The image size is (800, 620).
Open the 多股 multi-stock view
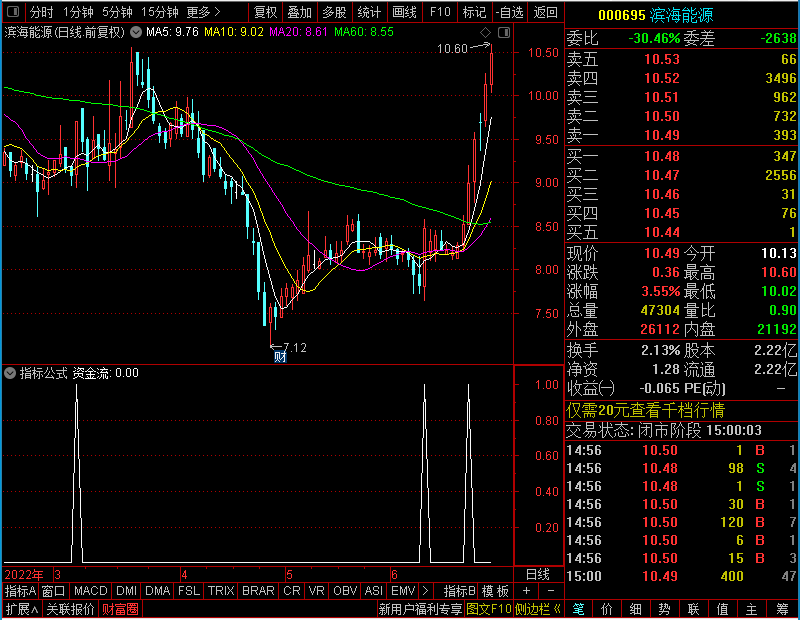coord(334,12)
